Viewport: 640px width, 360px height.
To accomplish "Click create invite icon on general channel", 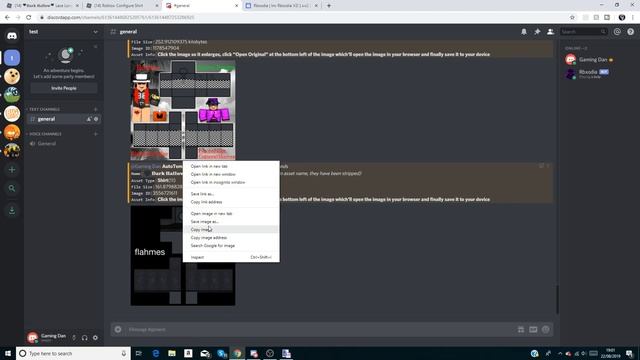I will [89, 119].
